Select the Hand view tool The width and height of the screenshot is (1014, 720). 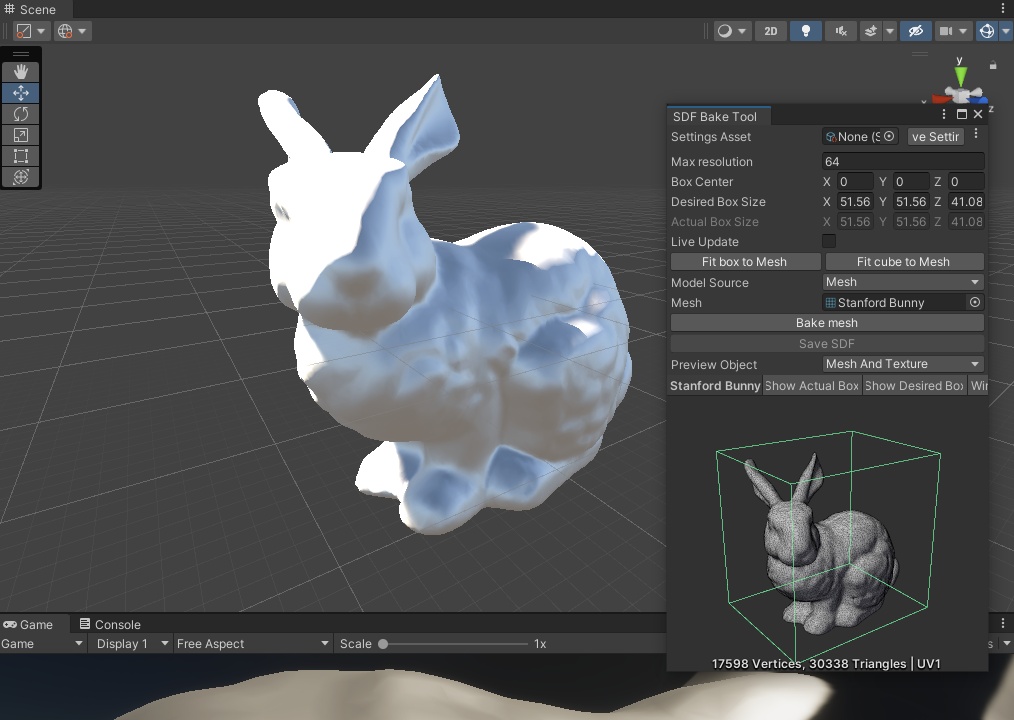pos(21,72)
